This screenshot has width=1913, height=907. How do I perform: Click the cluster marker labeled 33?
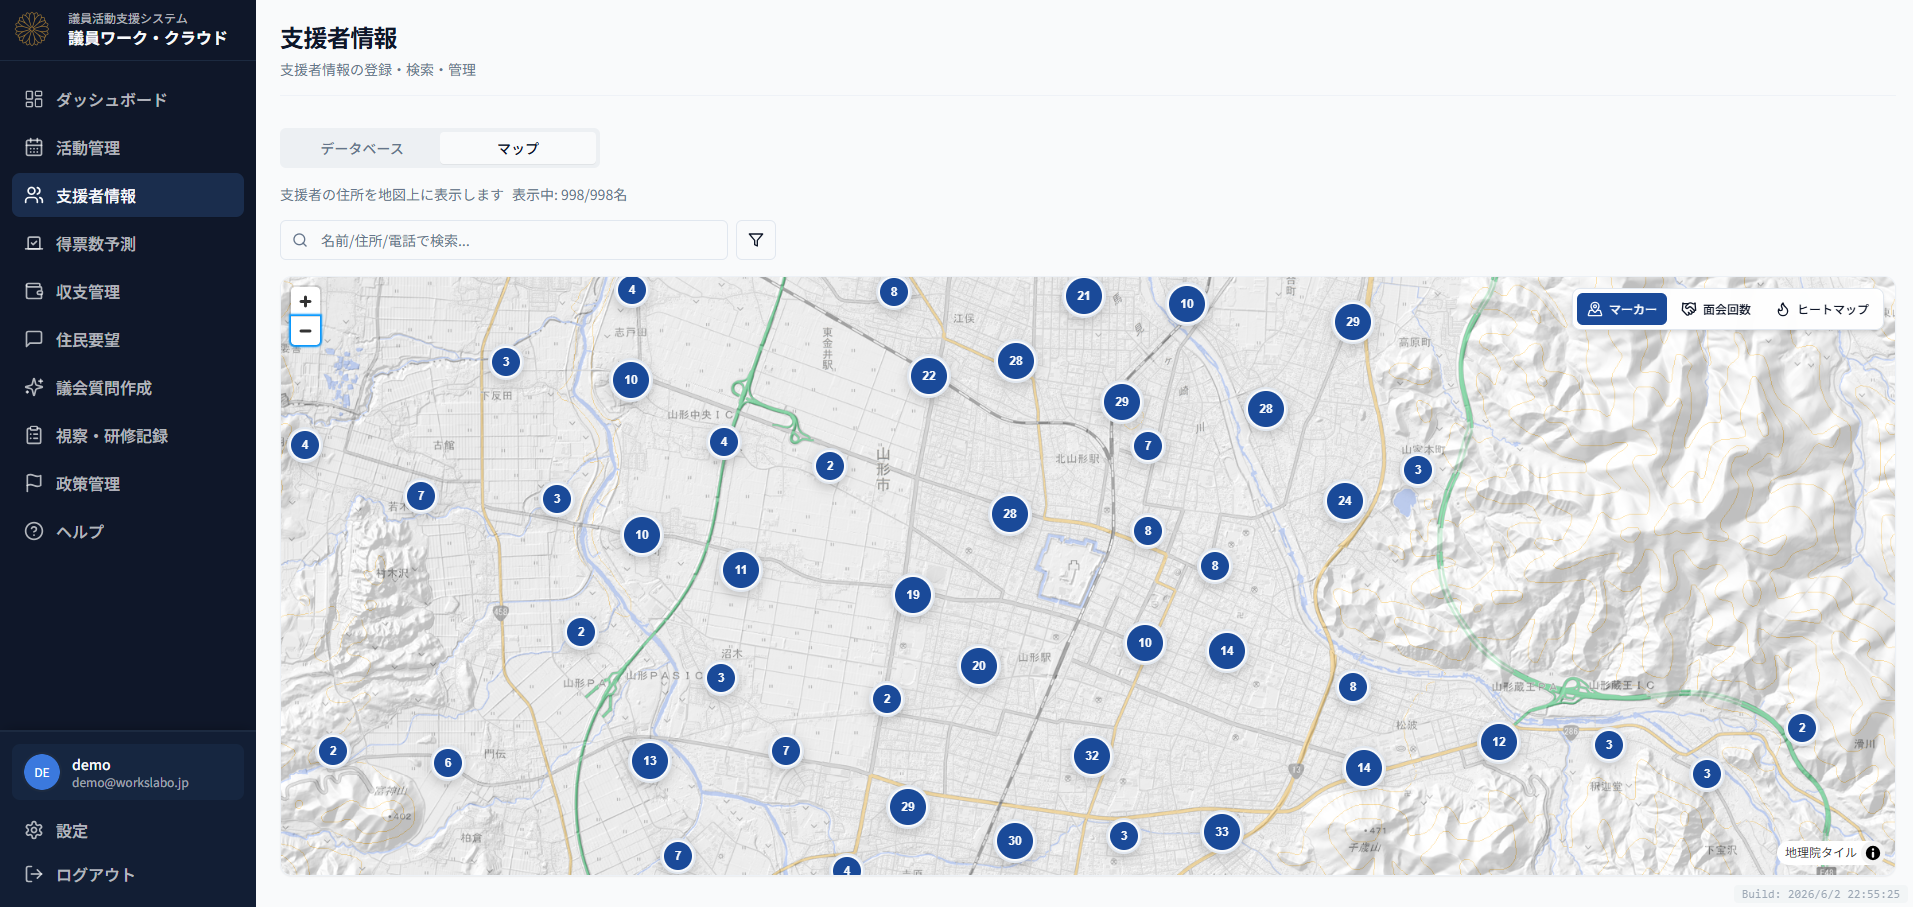click(1222, 831)
